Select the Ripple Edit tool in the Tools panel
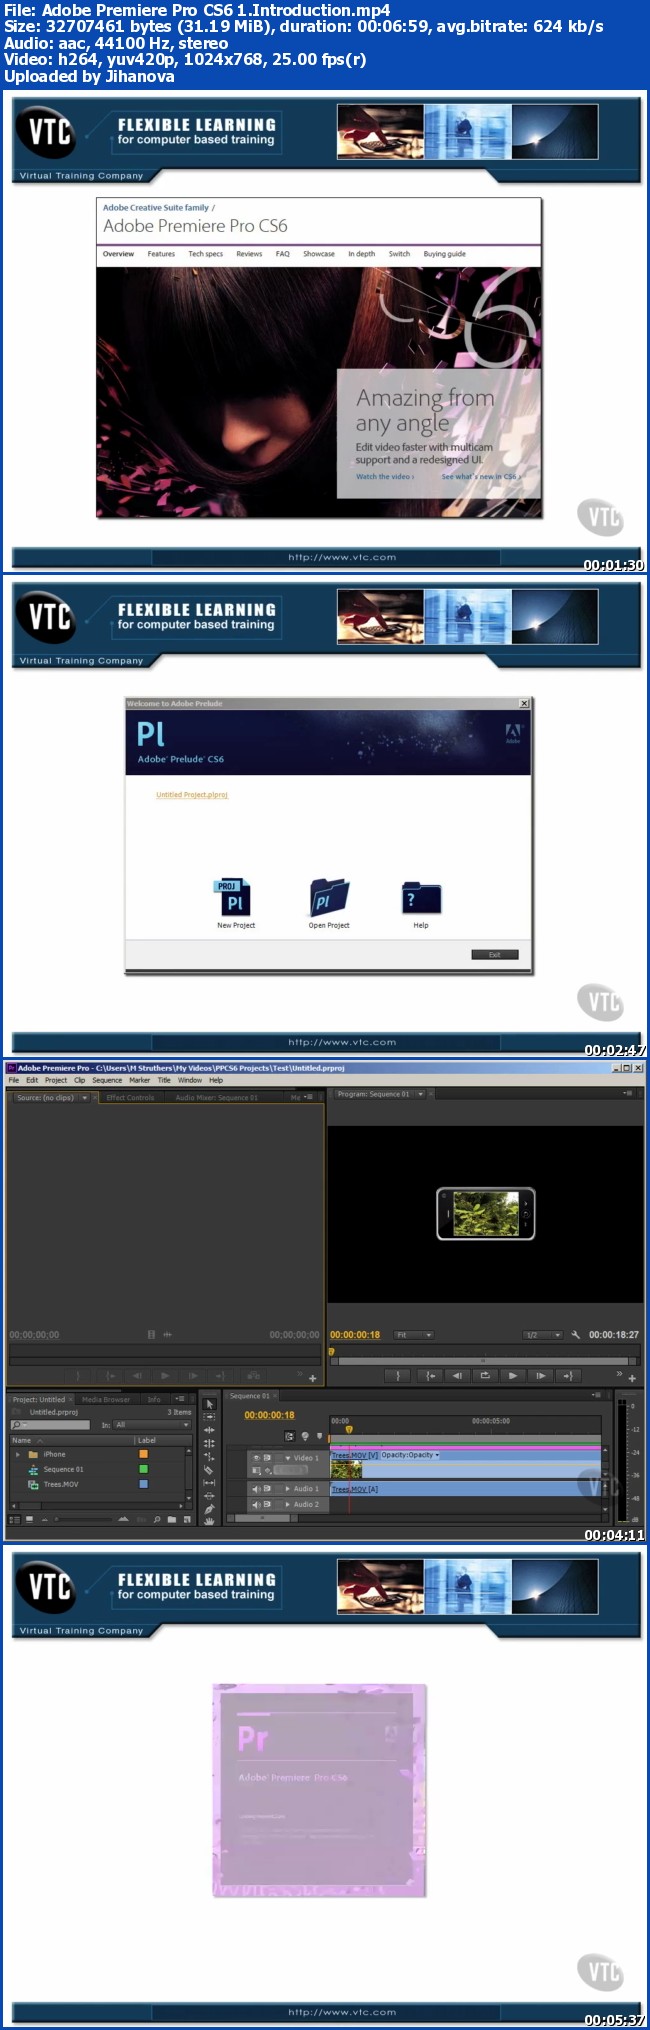650x2030 pixels. (209, 1430)
